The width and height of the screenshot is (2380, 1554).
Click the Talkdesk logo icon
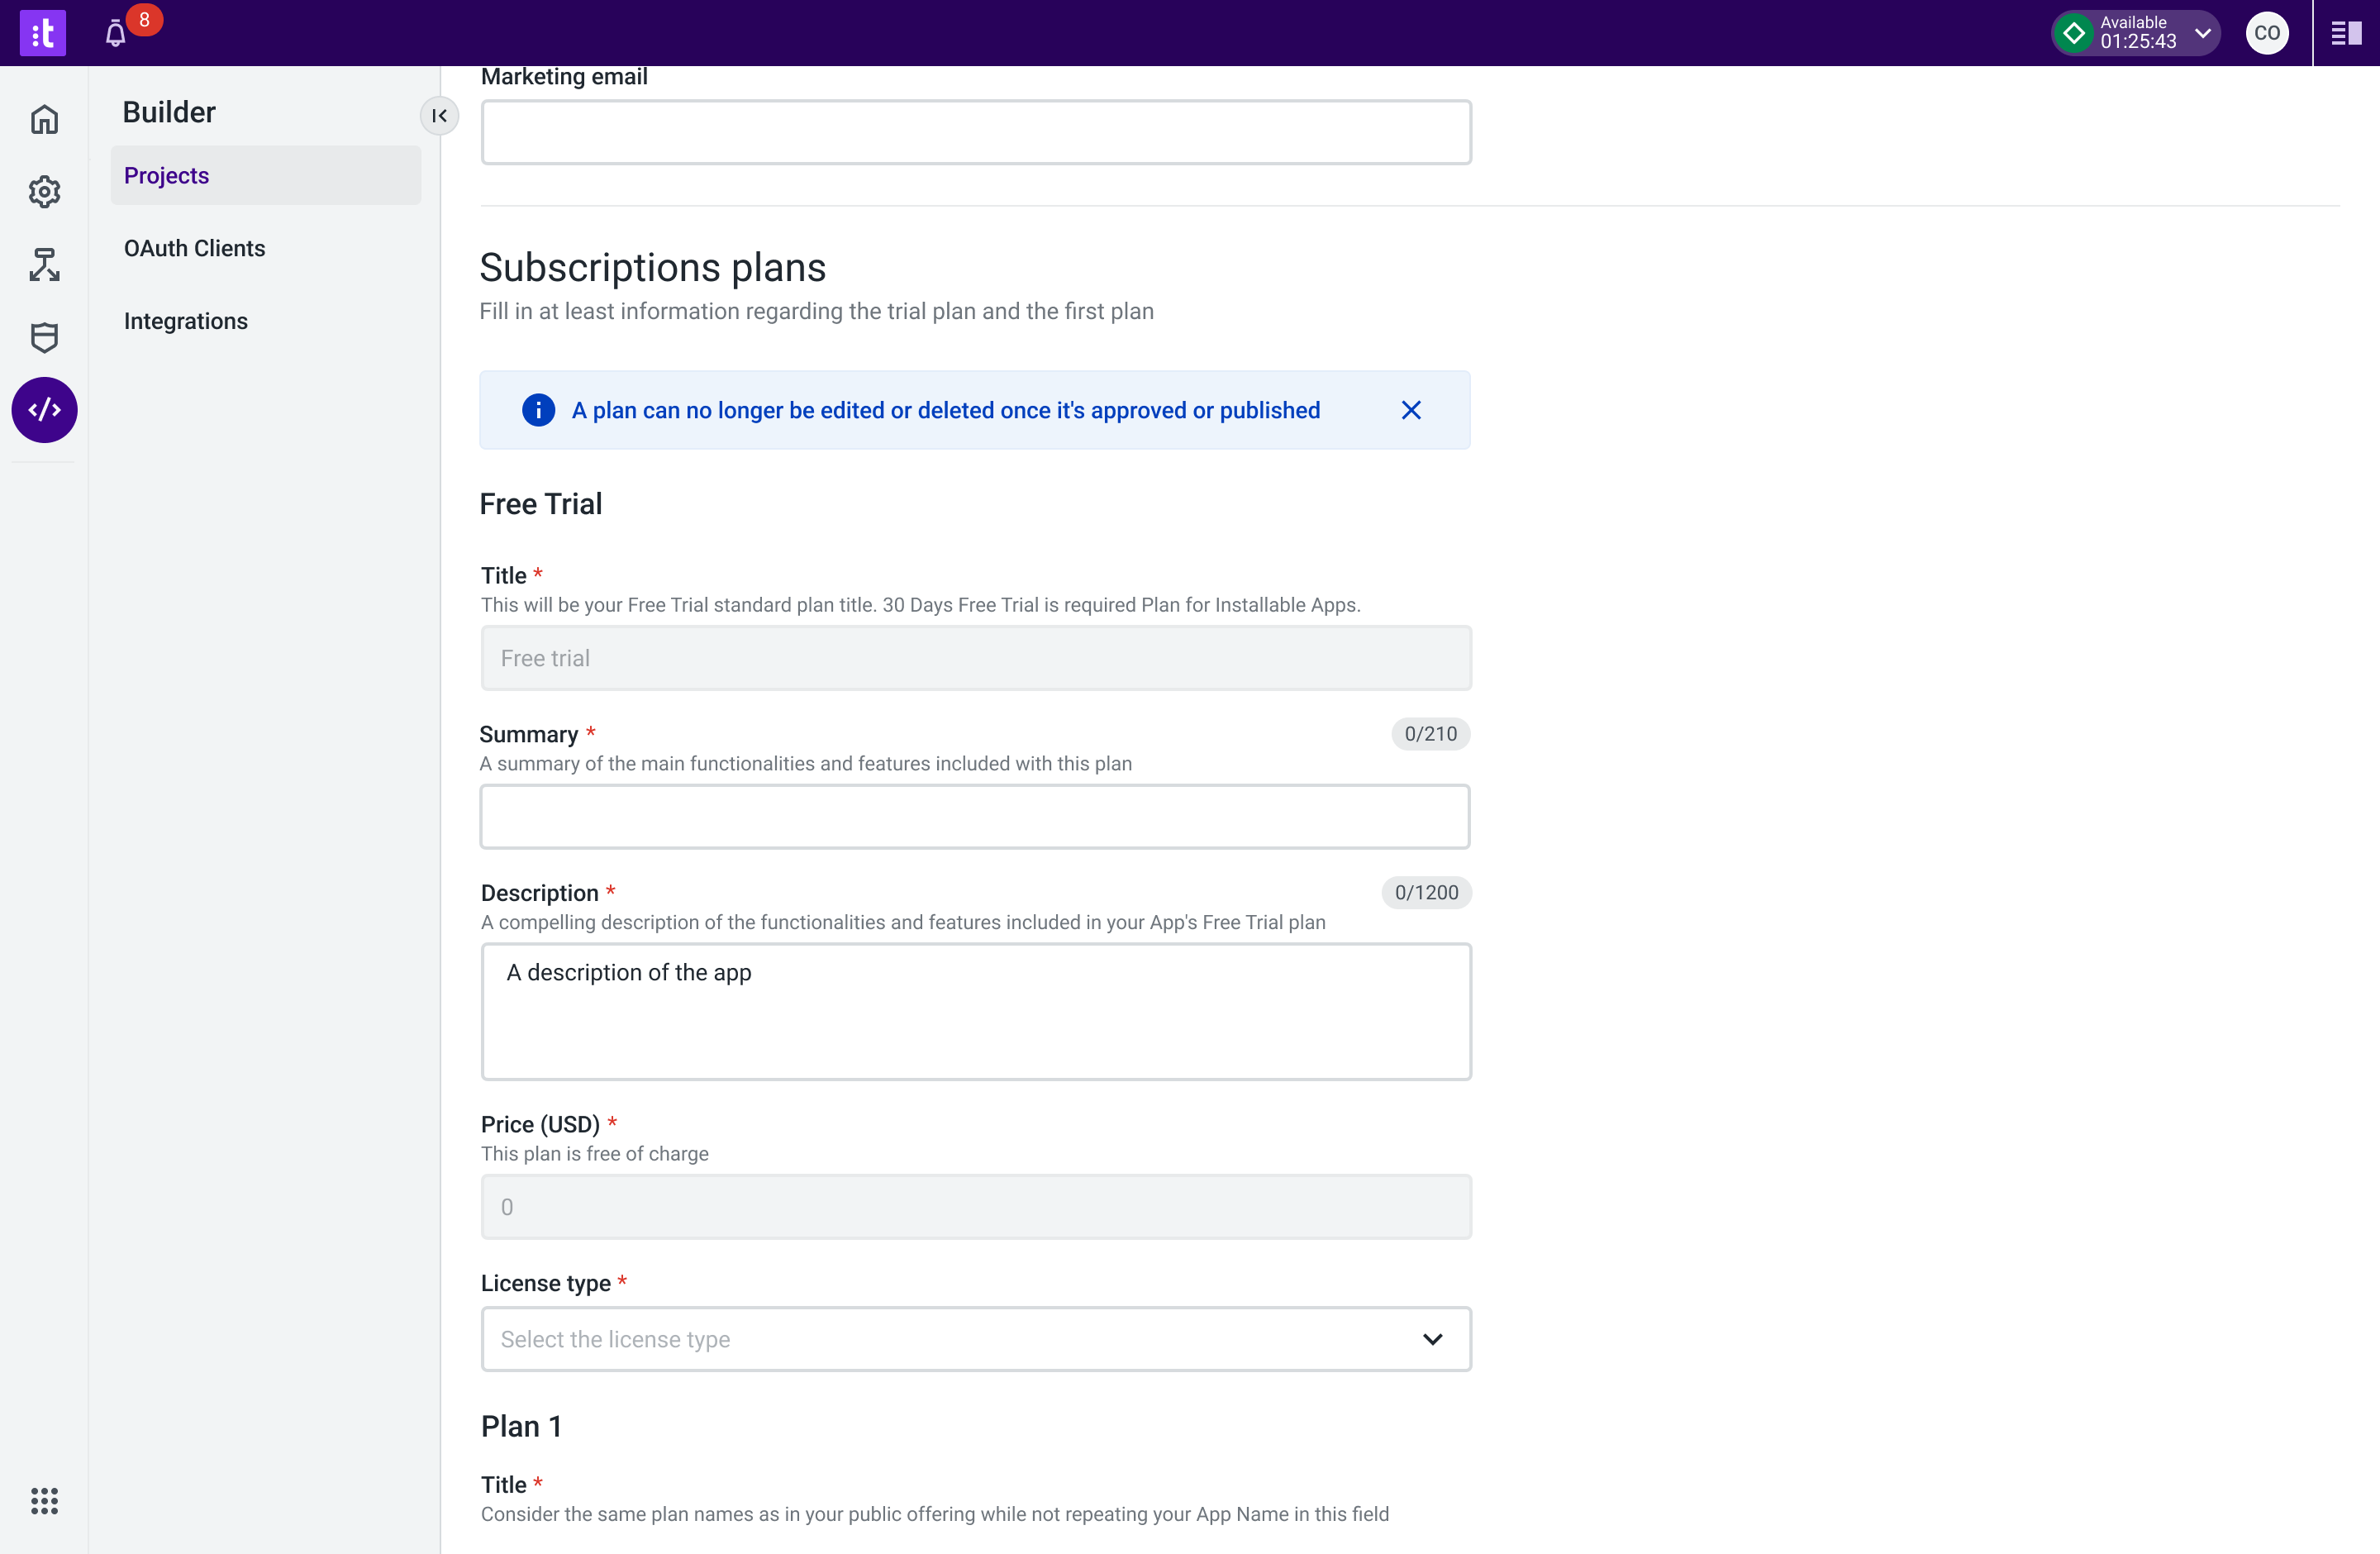tap(42, 33)
